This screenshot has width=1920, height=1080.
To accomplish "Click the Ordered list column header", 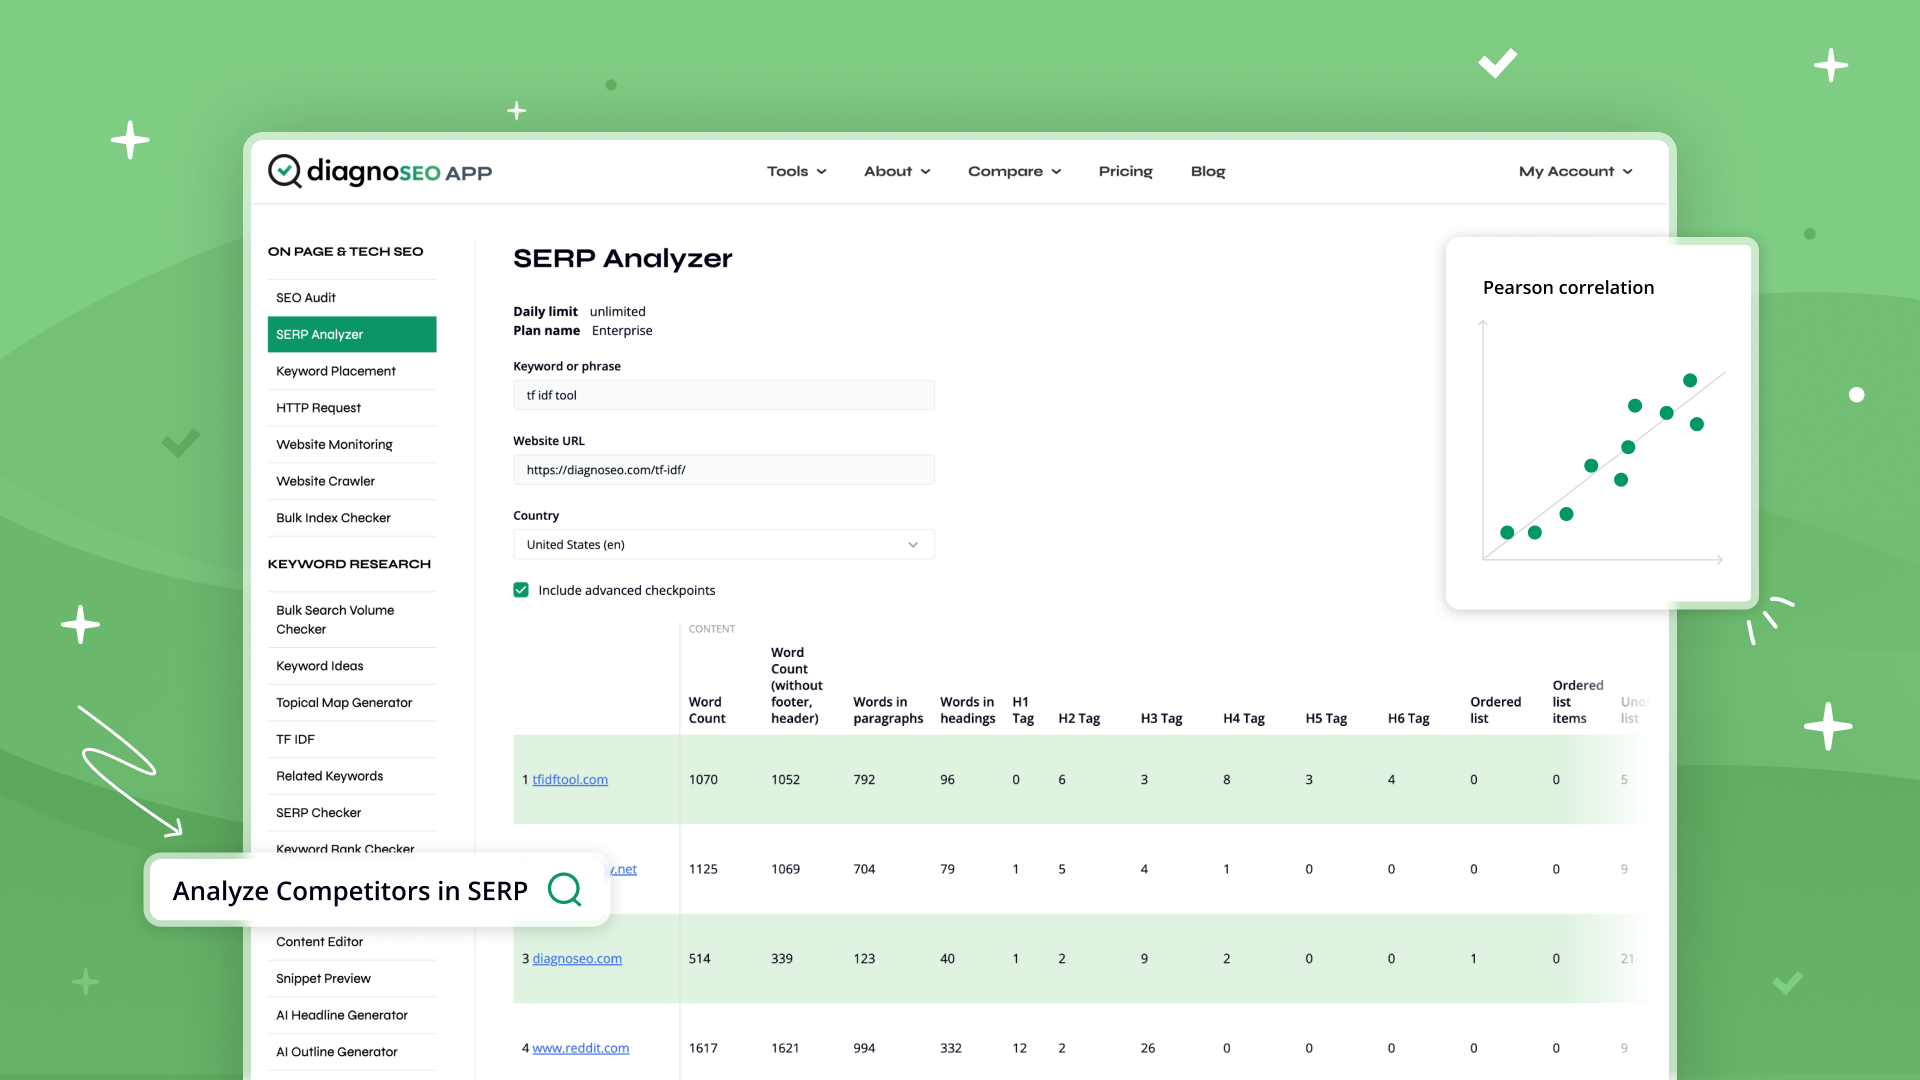I will click(1495, 710).
